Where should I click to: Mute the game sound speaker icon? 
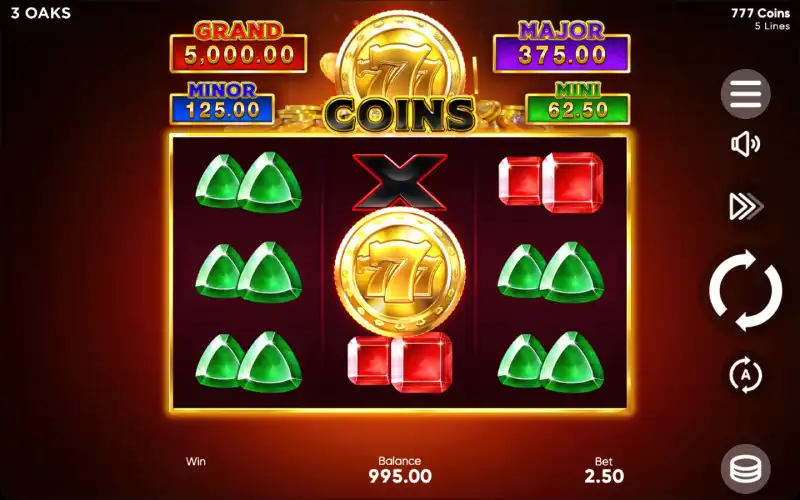pos(745,144)
